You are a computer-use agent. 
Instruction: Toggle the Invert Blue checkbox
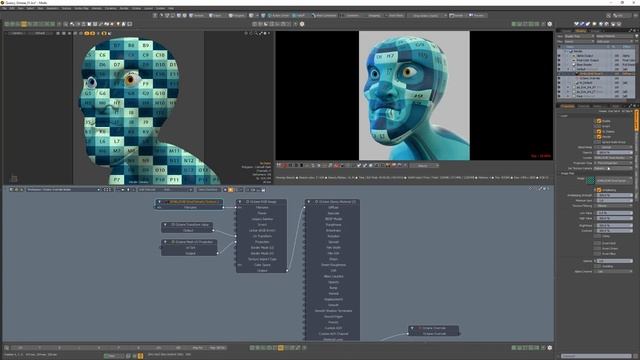pos(598,254)
